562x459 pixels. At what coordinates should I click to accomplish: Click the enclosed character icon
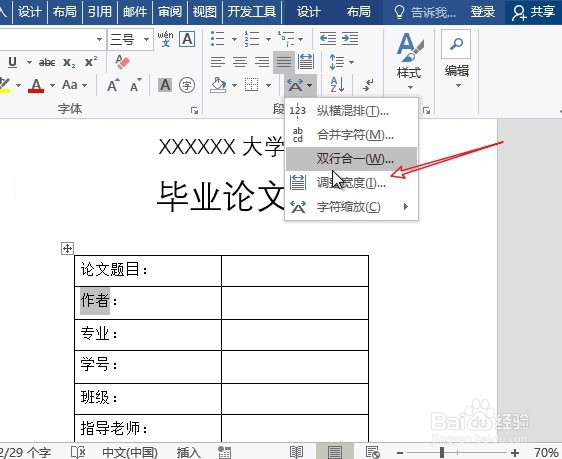[x=187, y=85]
